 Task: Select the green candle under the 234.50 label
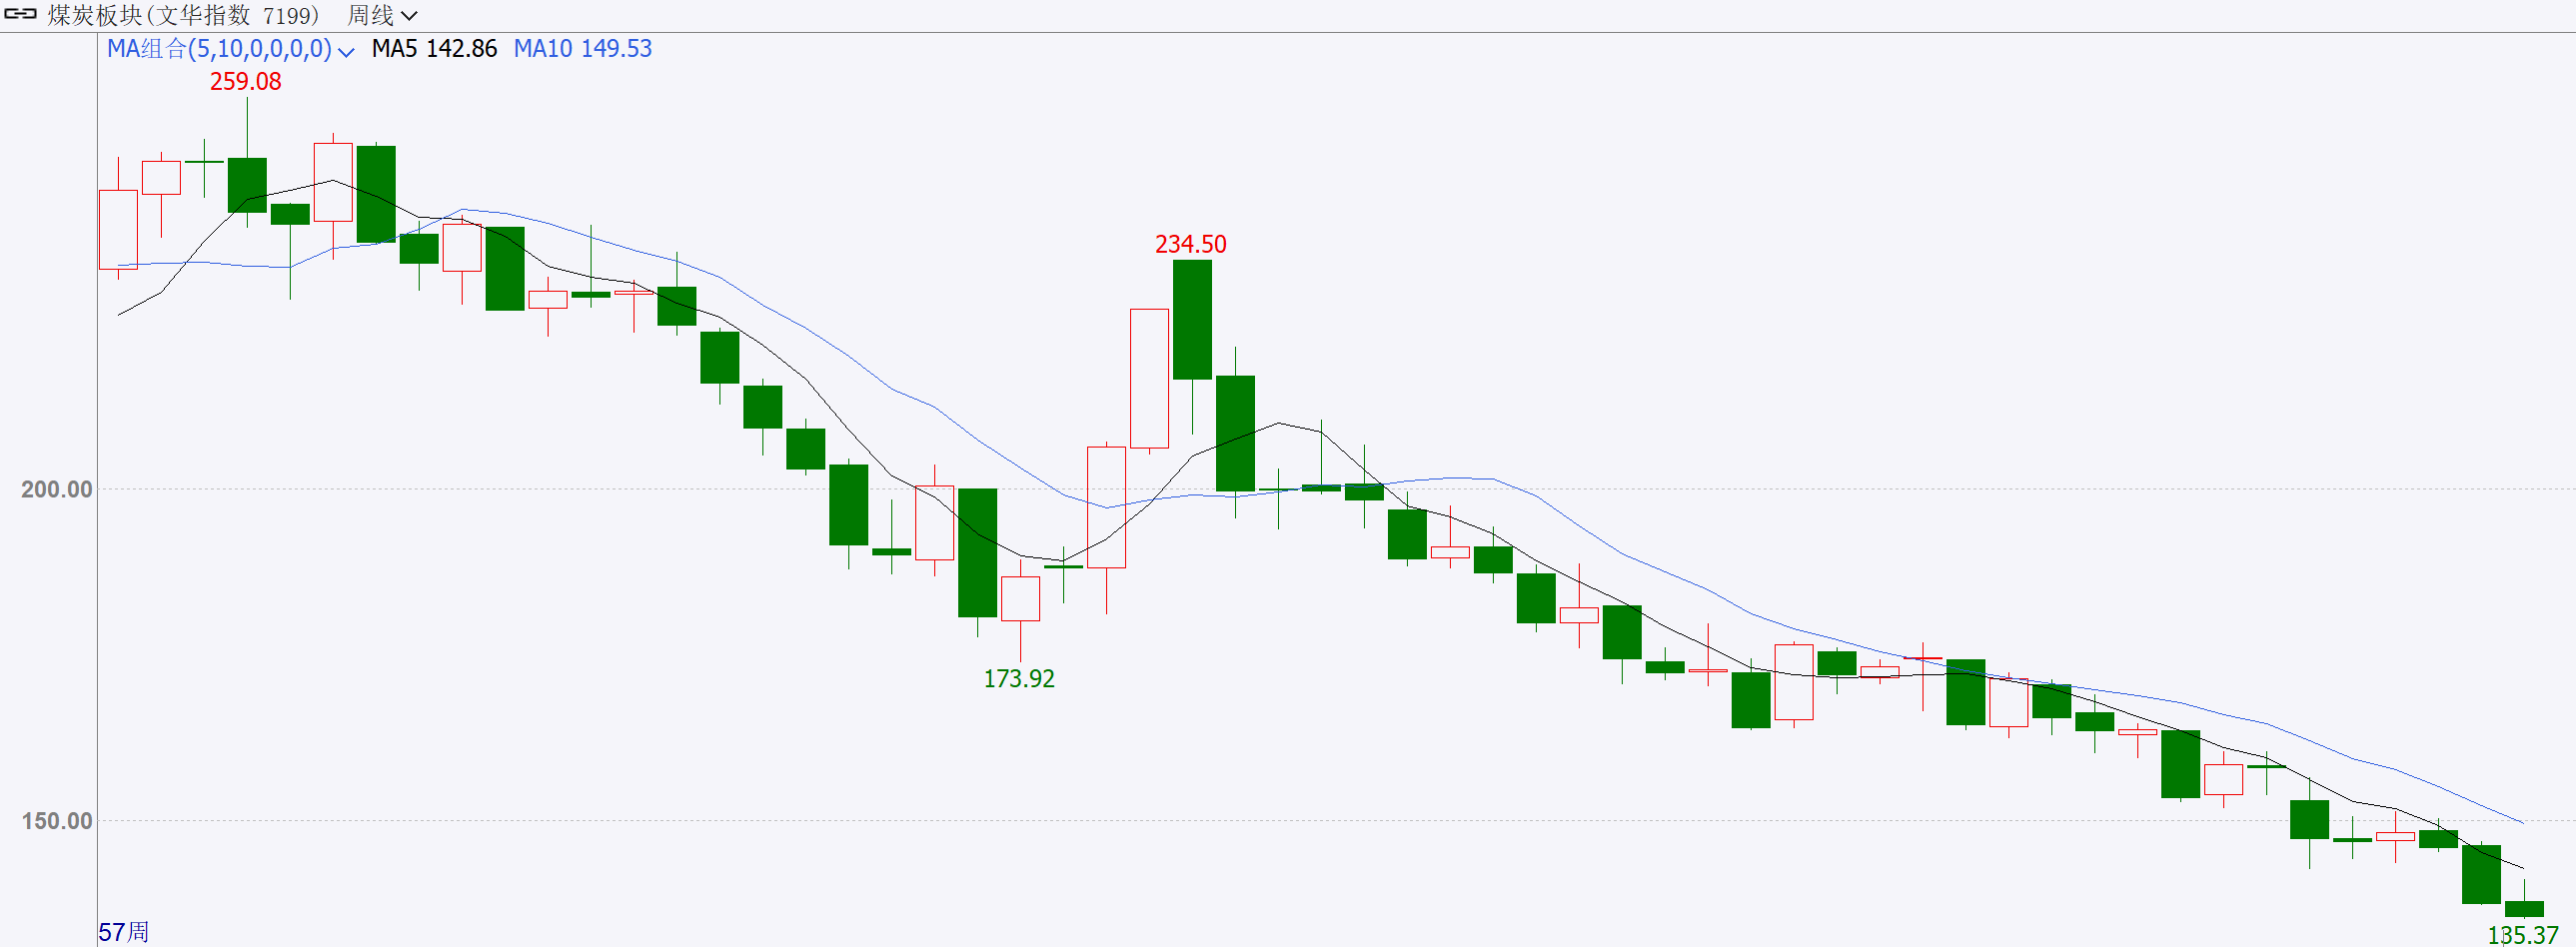[1192, 320]
